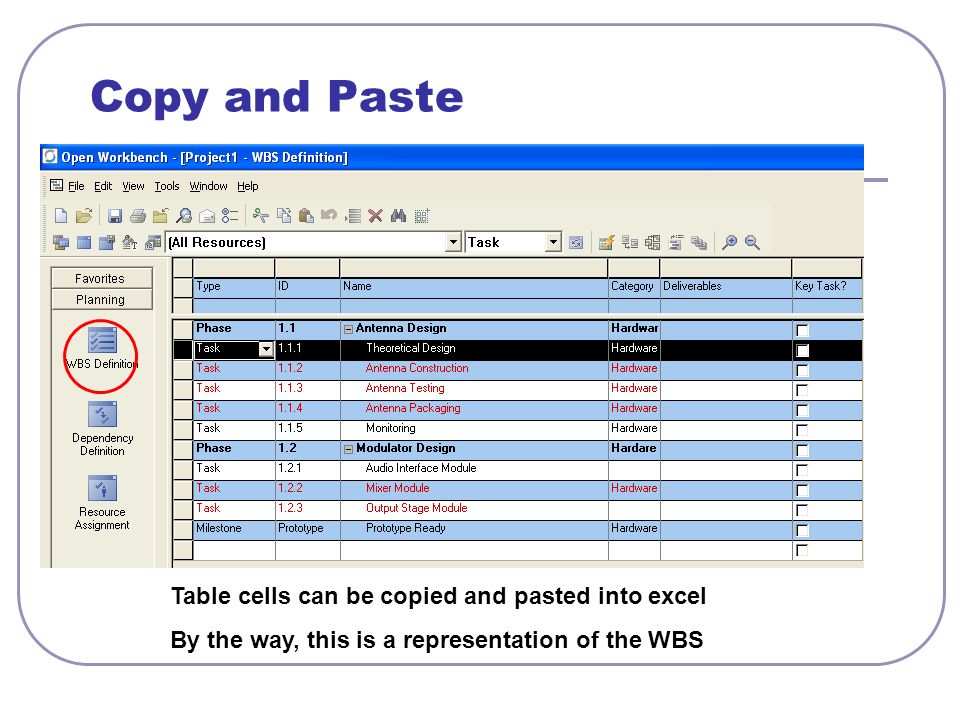Screen dimensions: 960x720
Task: Check Key Task box for Antenna Testing
Action: pos(802,390)
